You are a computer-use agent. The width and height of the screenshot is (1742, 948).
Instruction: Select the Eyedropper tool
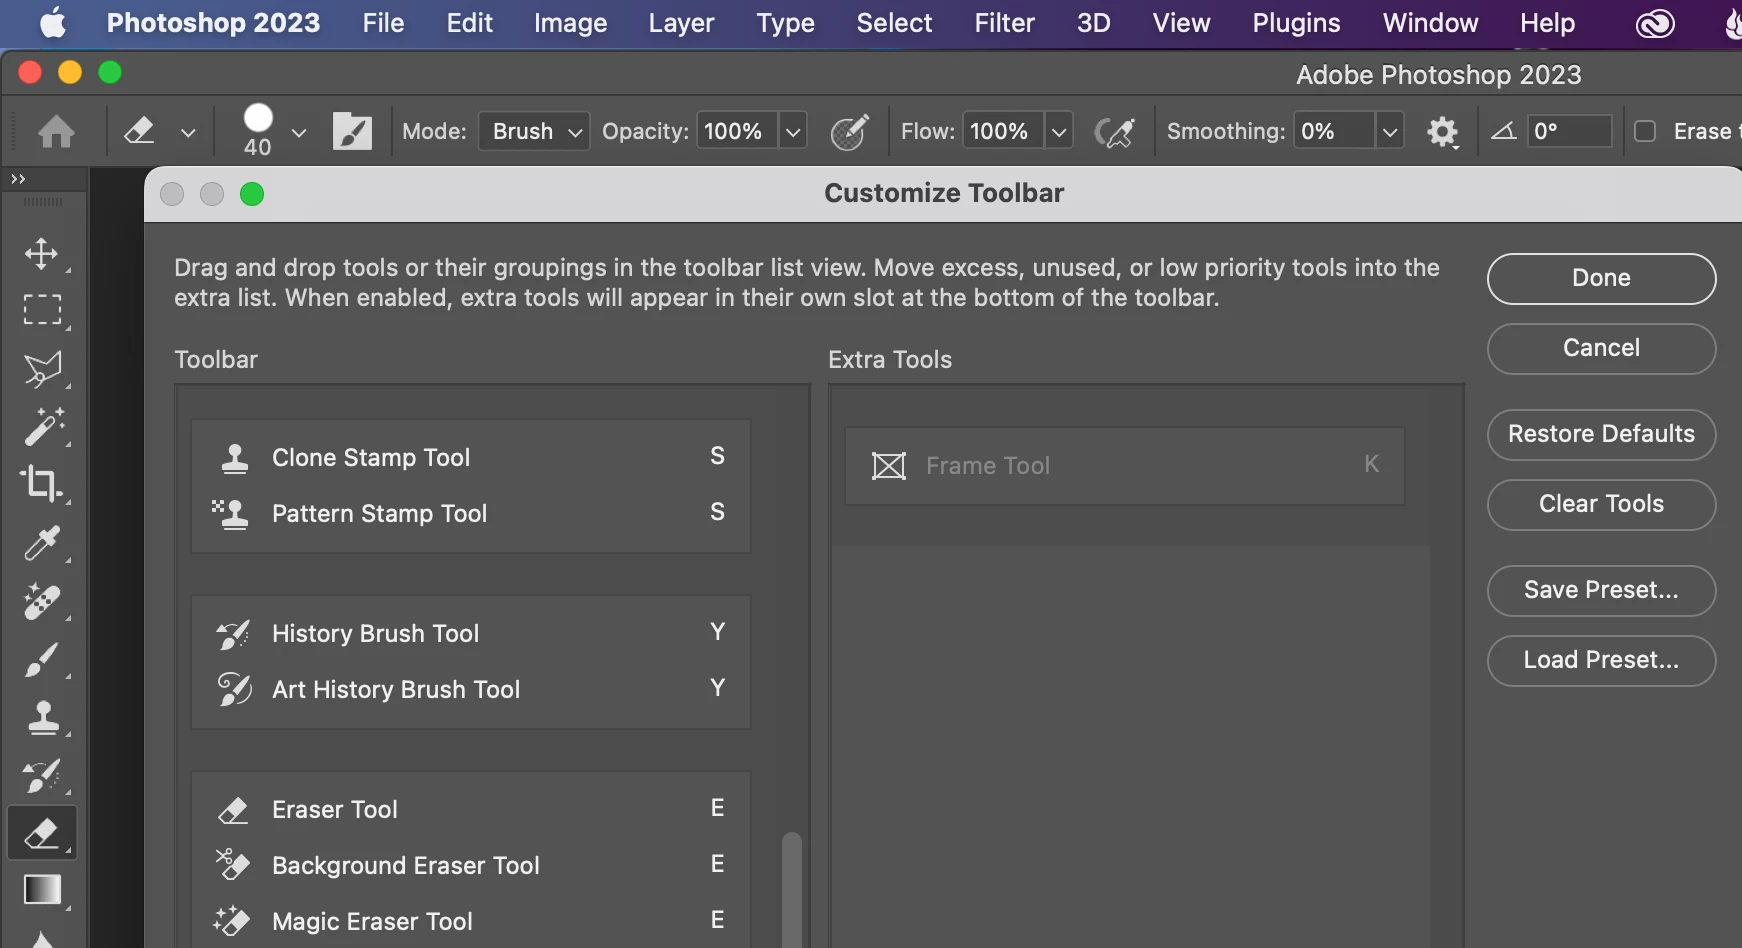click(42, 543)
